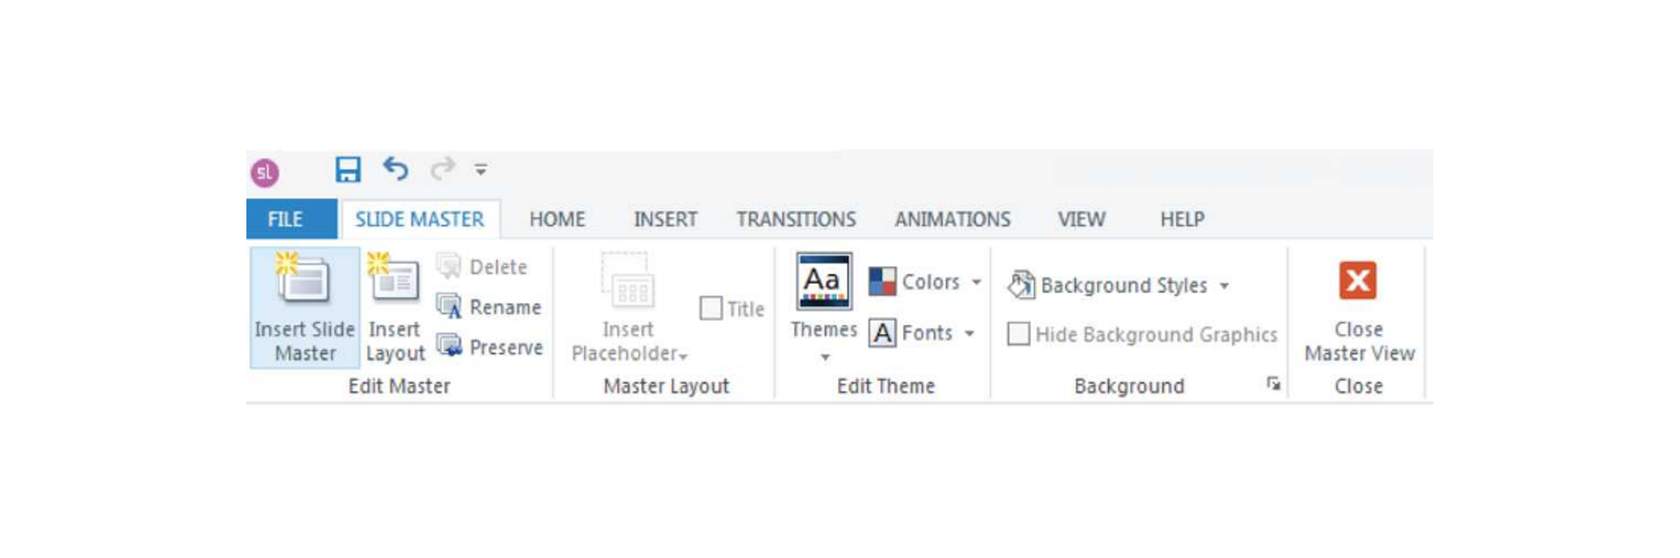Close Master View with the red X
Screen dimensions: 1680x558
click(1358, 281)
